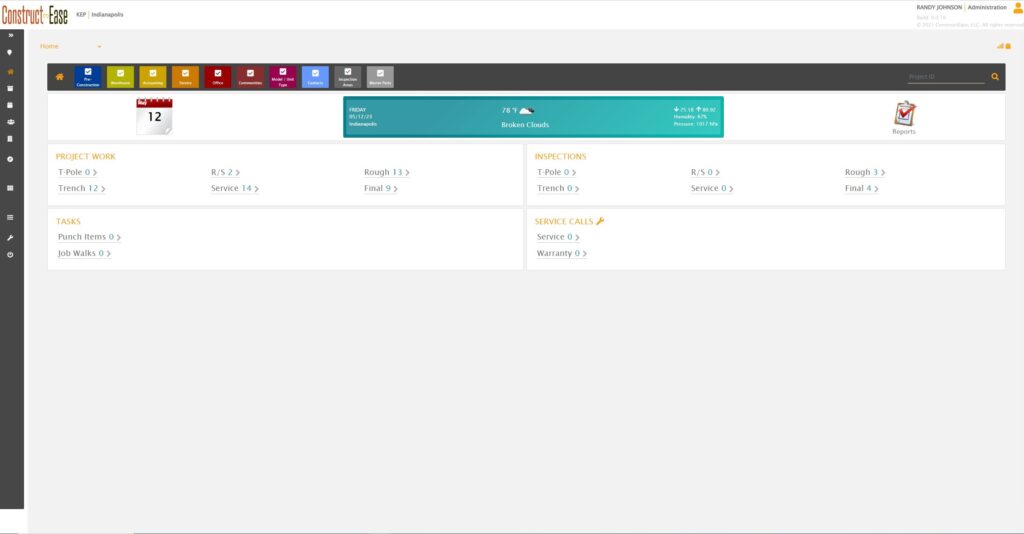Open the people group icon in the sidebar
This screenshot has width=1024, height=534.
coord(10,122)
